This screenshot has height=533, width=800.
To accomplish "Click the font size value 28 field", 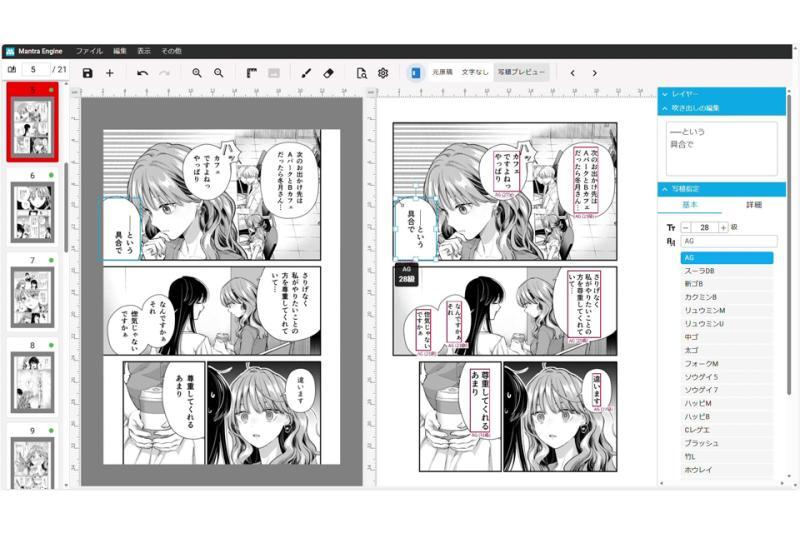I will point(705,227).
